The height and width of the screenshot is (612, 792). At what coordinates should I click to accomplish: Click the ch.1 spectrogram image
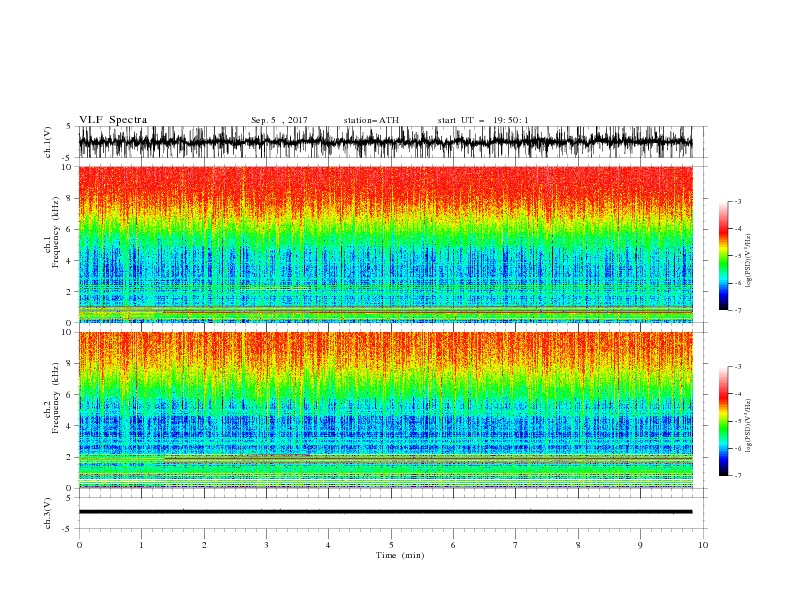385,244
